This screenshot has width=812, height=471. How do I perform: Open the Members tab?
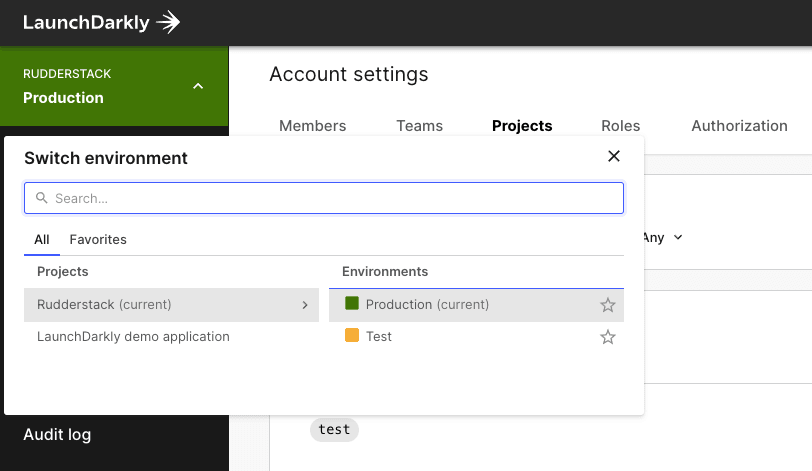coord(312,126)
